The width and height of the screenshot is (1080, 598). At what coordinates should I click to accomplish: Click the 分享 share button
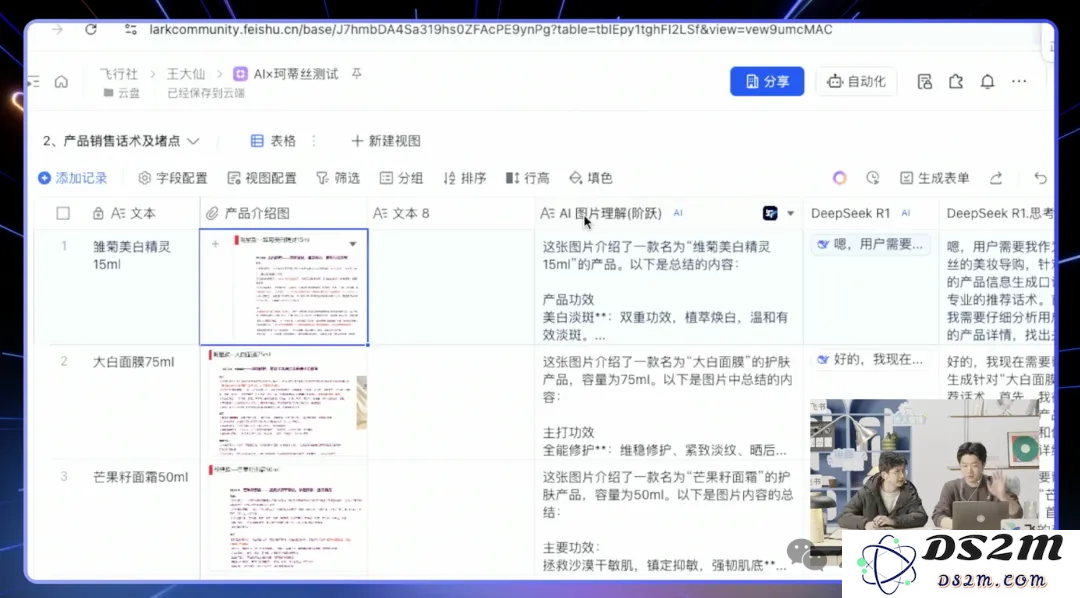click(767, 81)
